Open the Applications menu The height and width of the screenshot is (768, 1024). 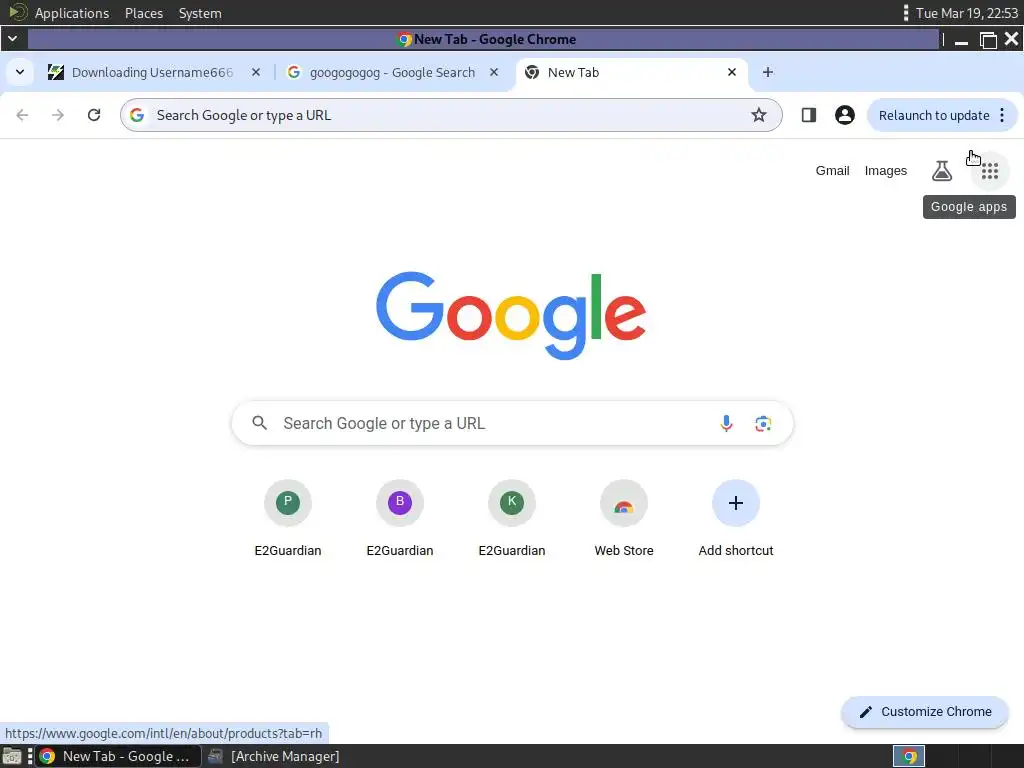point(72,13)
